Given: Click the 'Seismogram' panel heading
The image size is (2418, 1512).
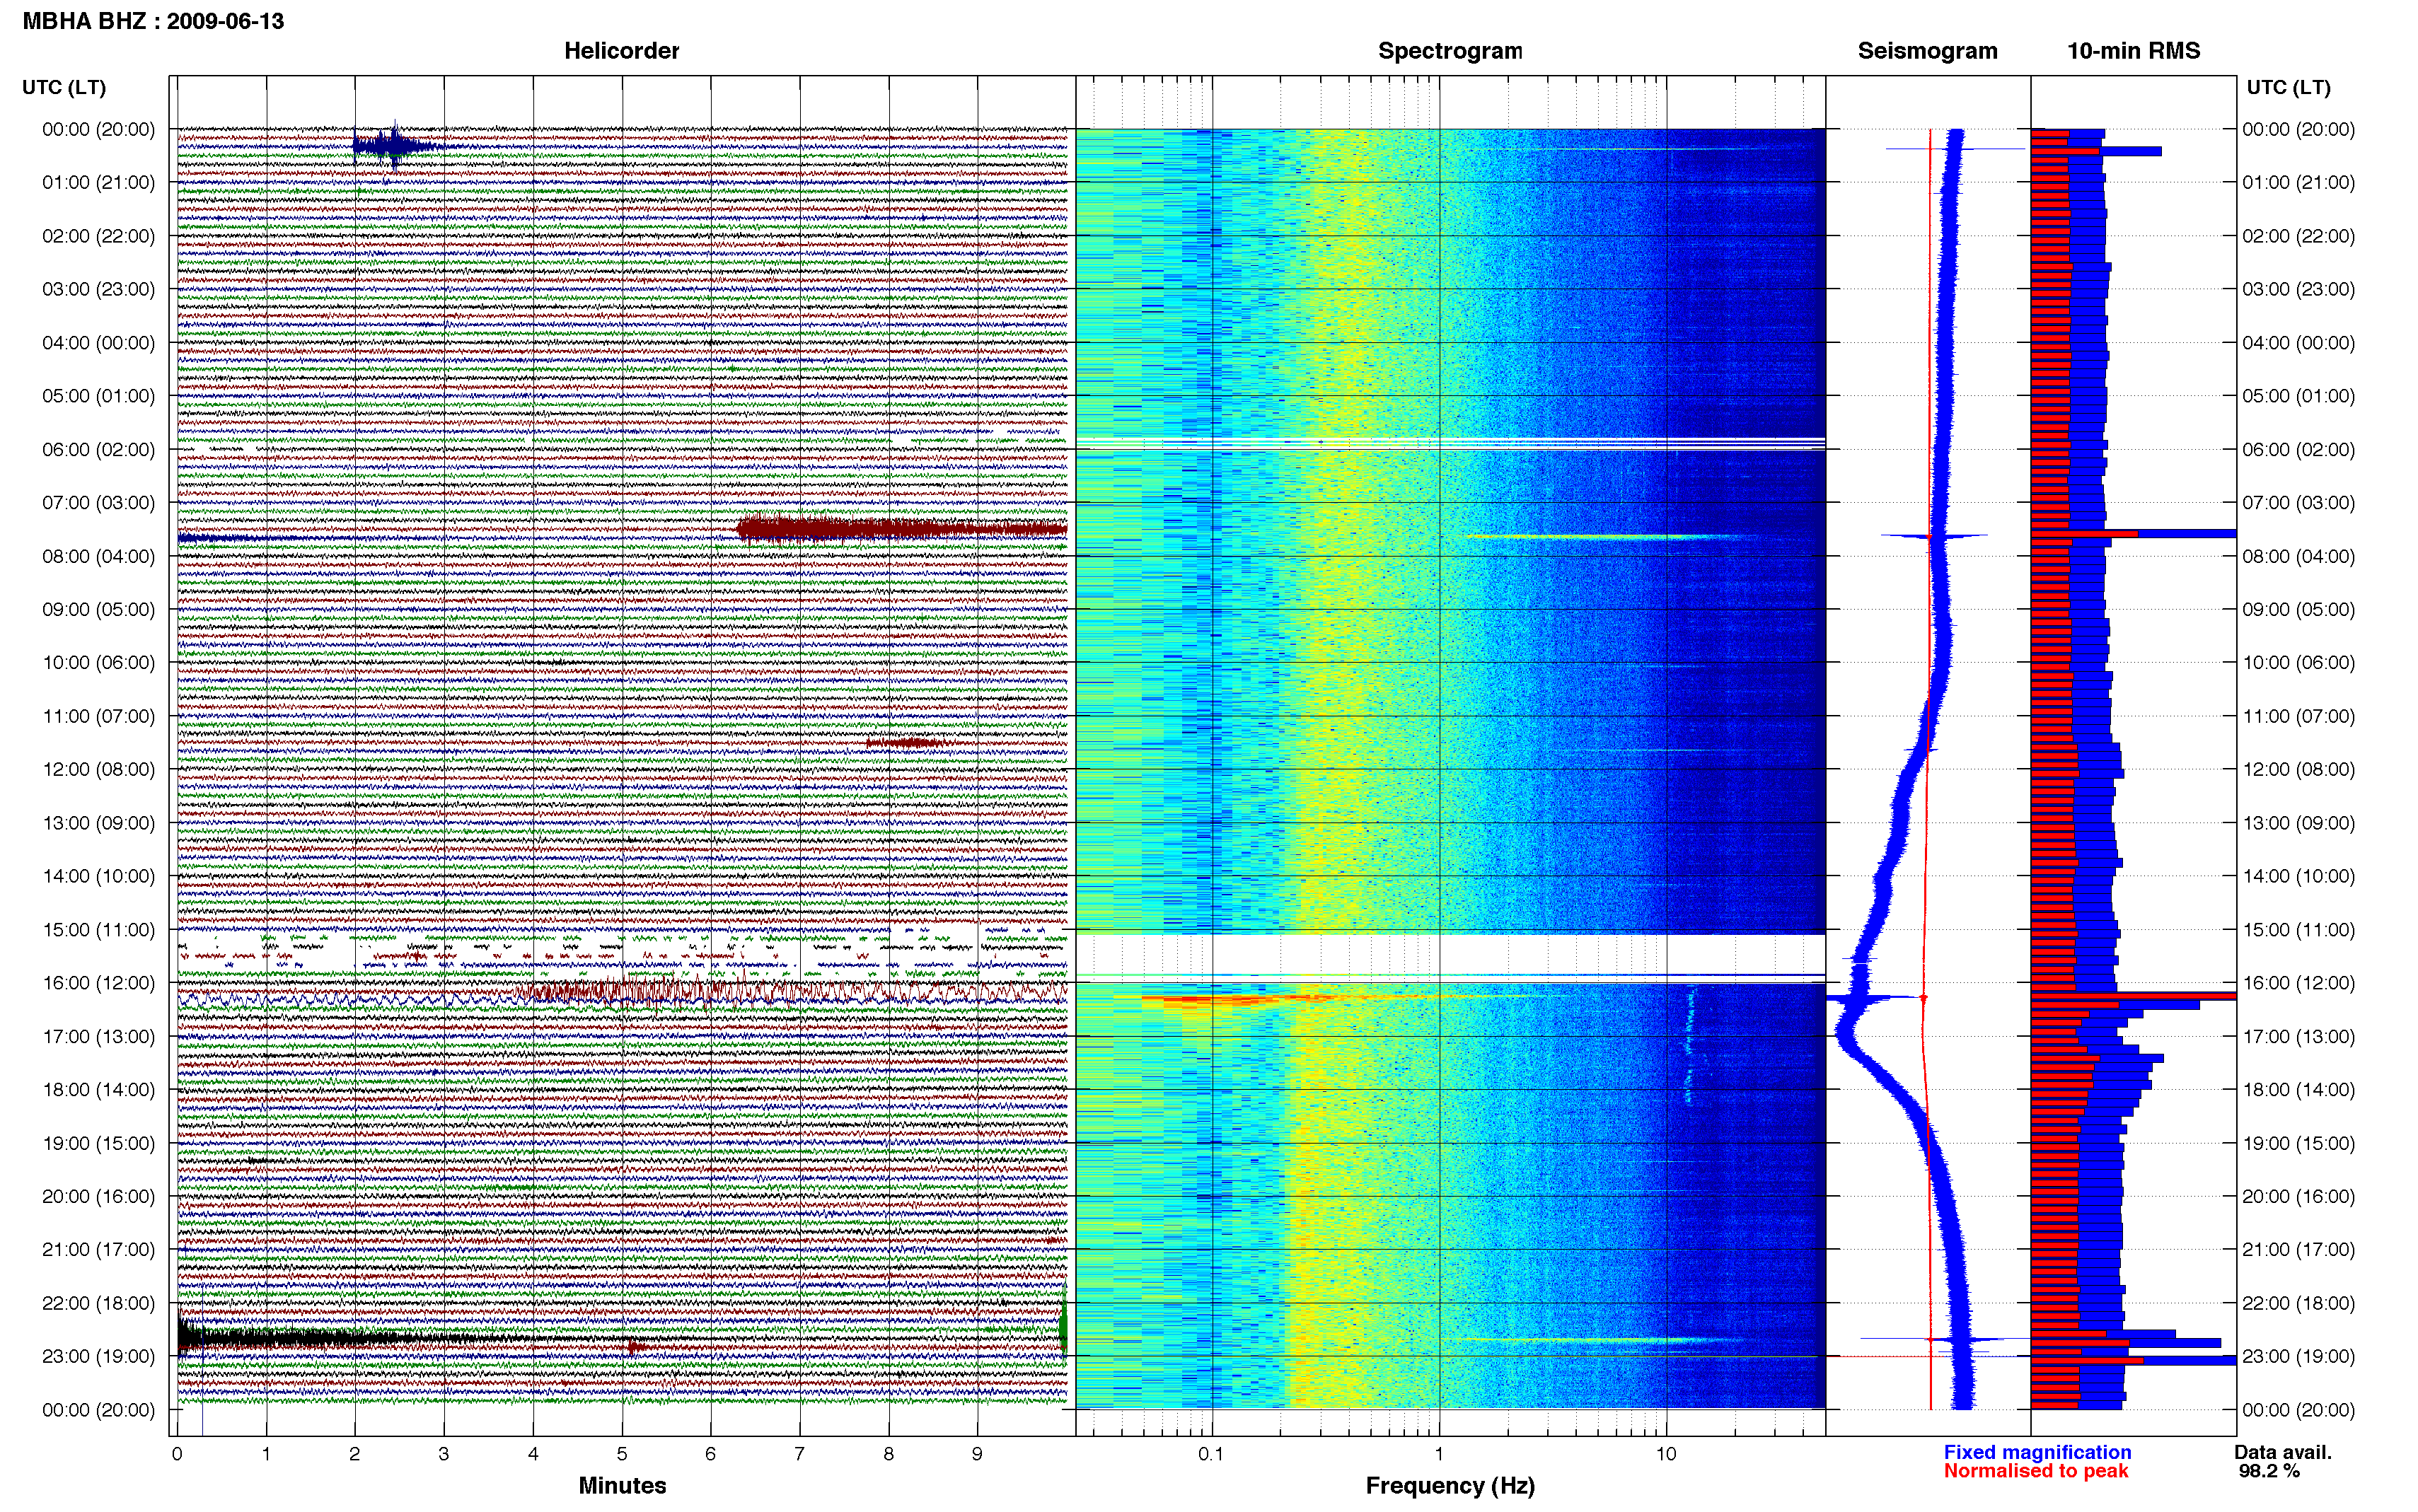Looking at the screenshot, I should pos(1927,51).
